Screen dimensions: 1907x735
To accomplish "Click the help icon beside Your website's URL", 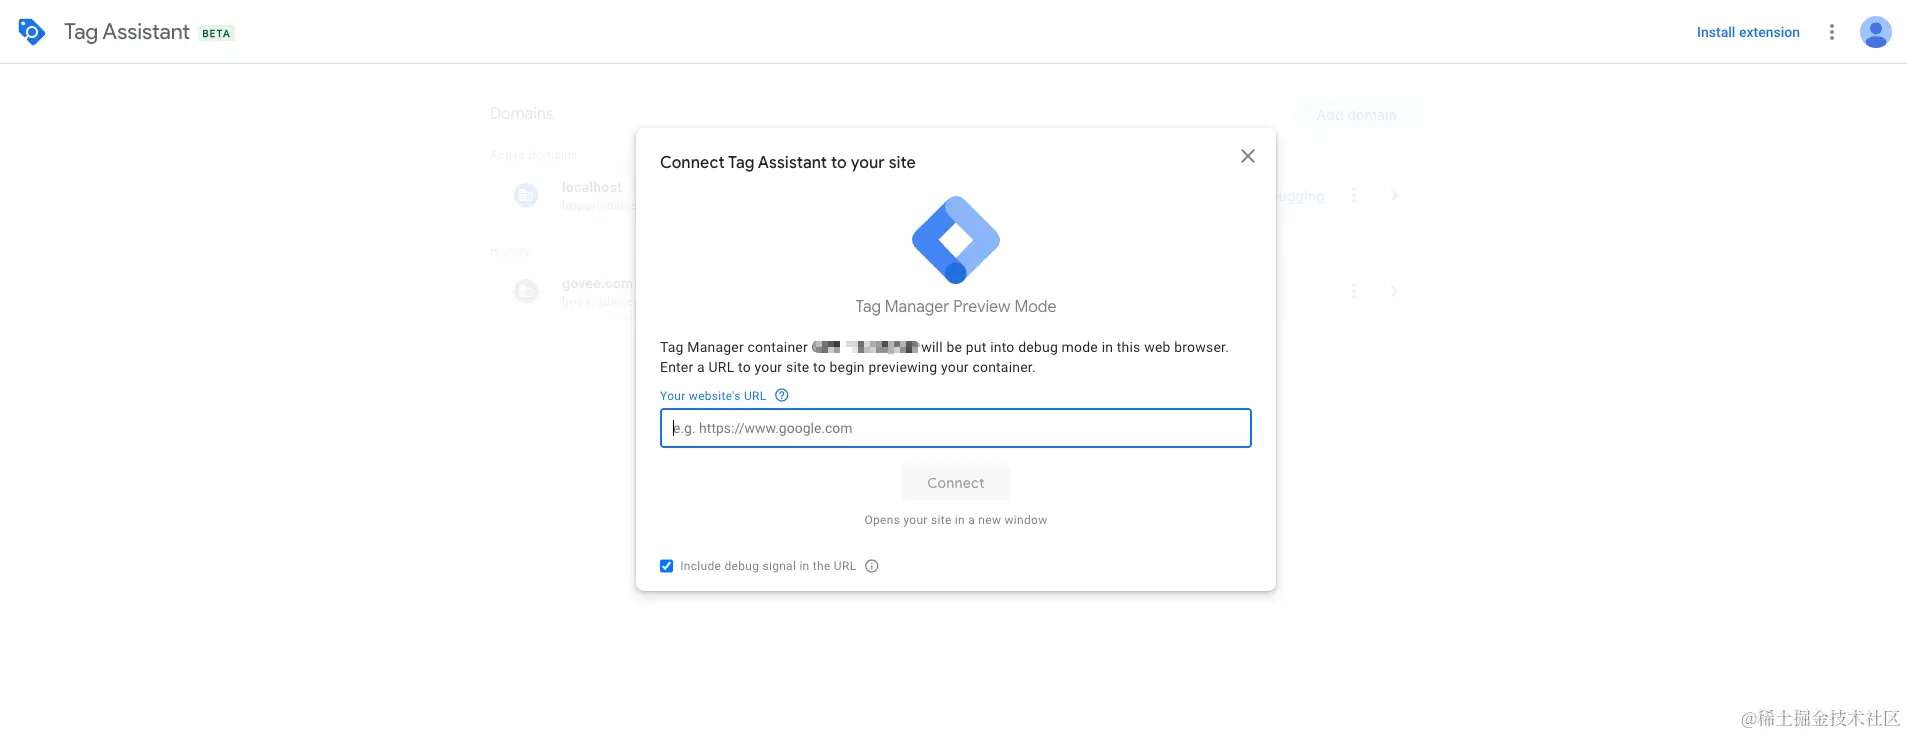I will click(x=782, y=395).
